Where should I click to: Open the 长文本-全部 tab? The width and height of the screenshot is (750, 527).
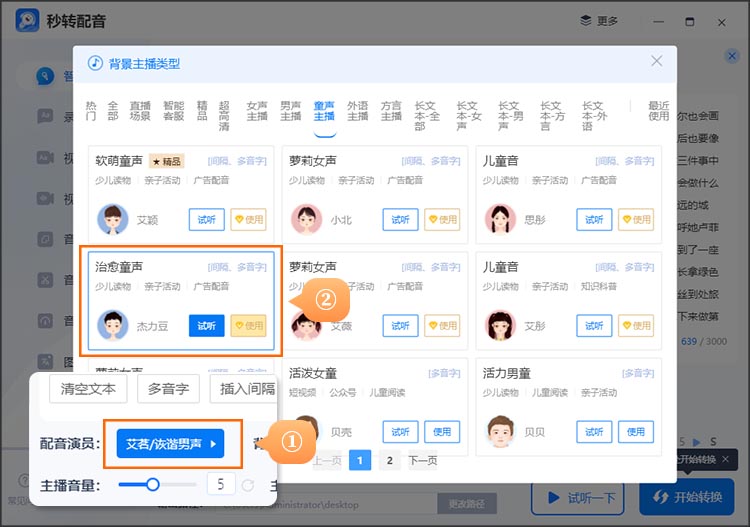[x=427, y=116]
